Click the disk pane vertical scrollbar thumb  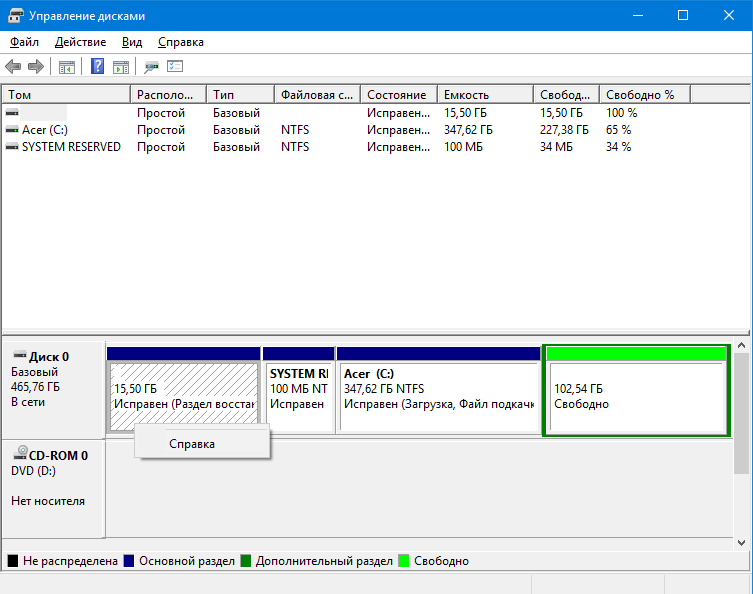(741, 413)
